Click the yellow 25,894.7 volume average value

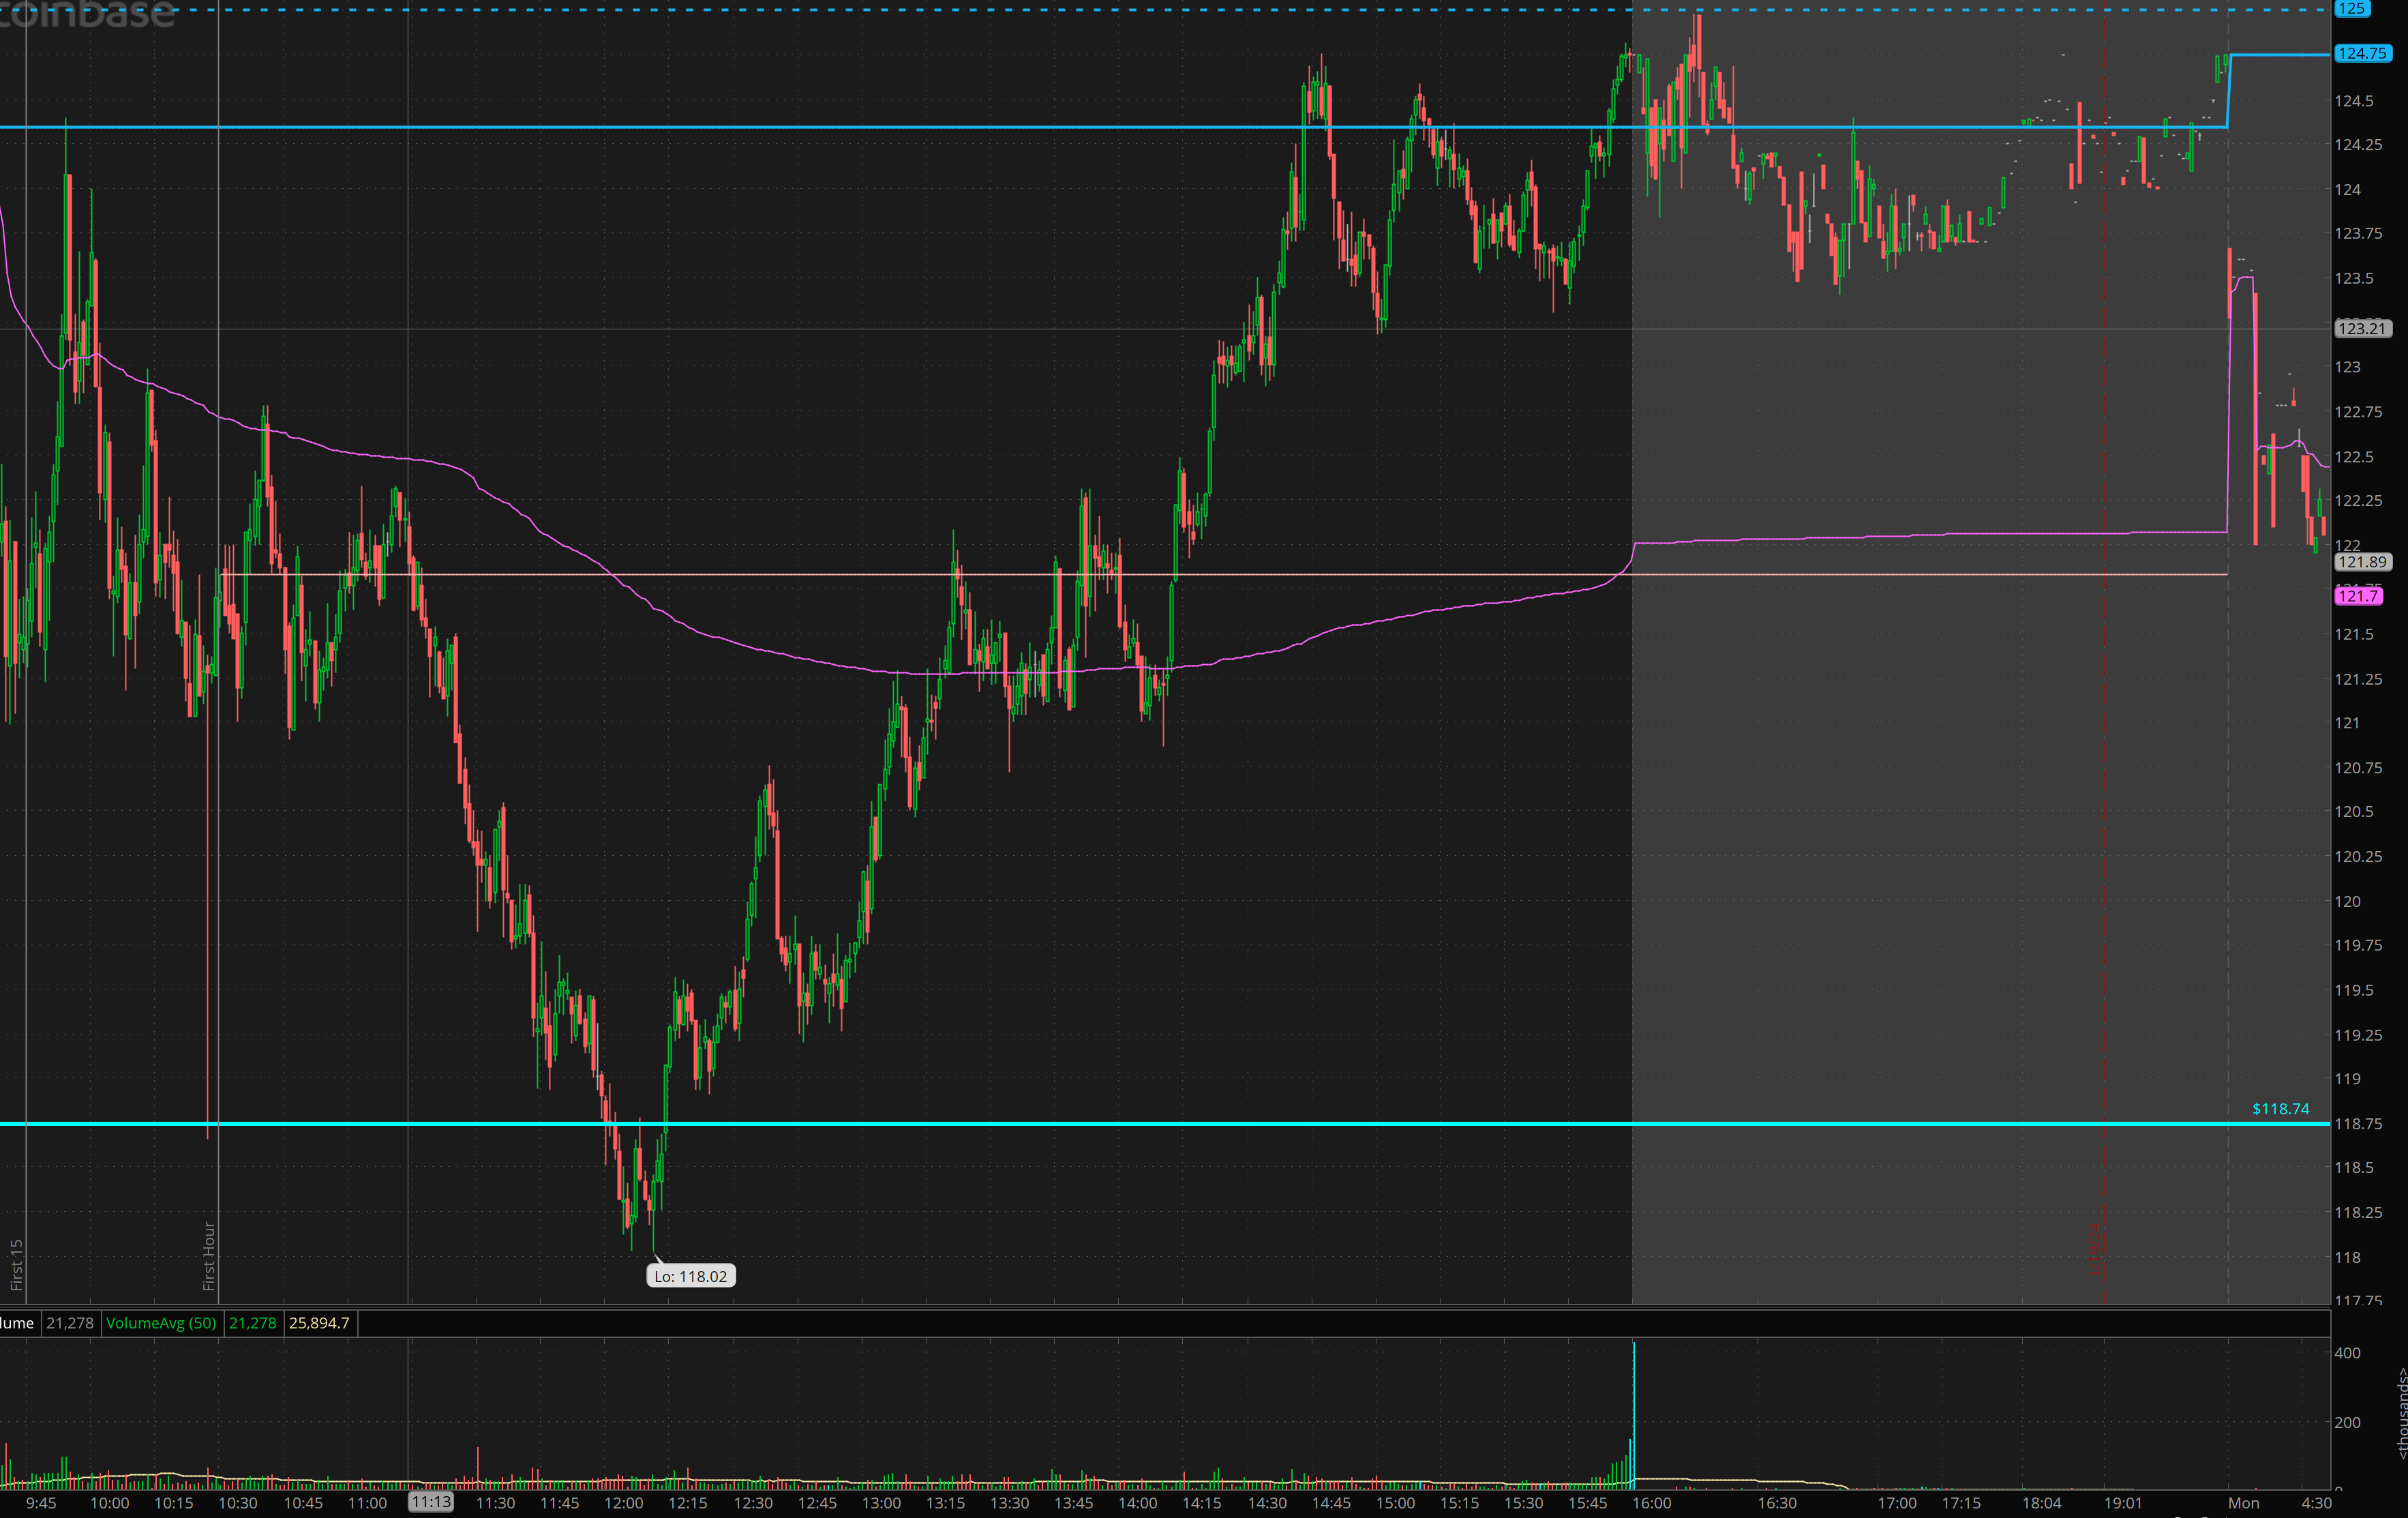pos(319,1323)
